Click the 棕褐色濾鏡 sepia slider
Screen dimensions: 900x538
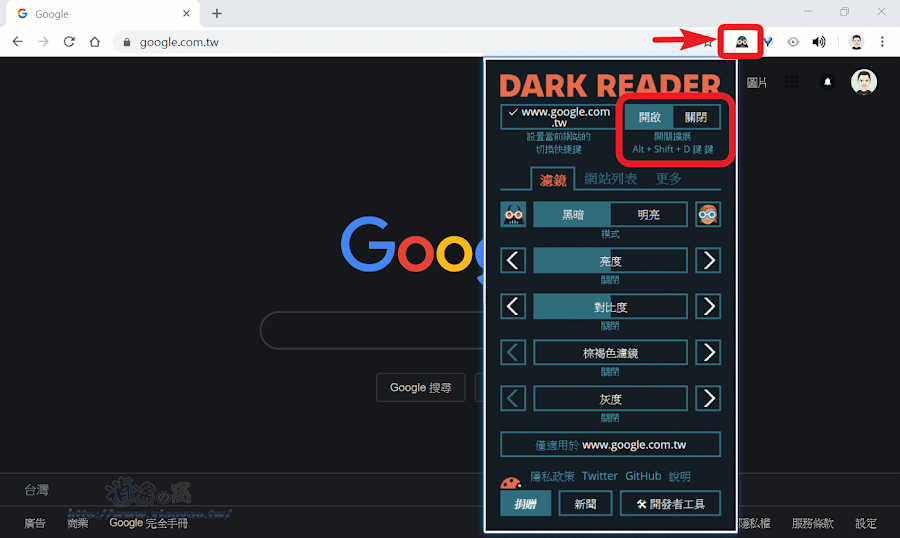coord(610,353)
